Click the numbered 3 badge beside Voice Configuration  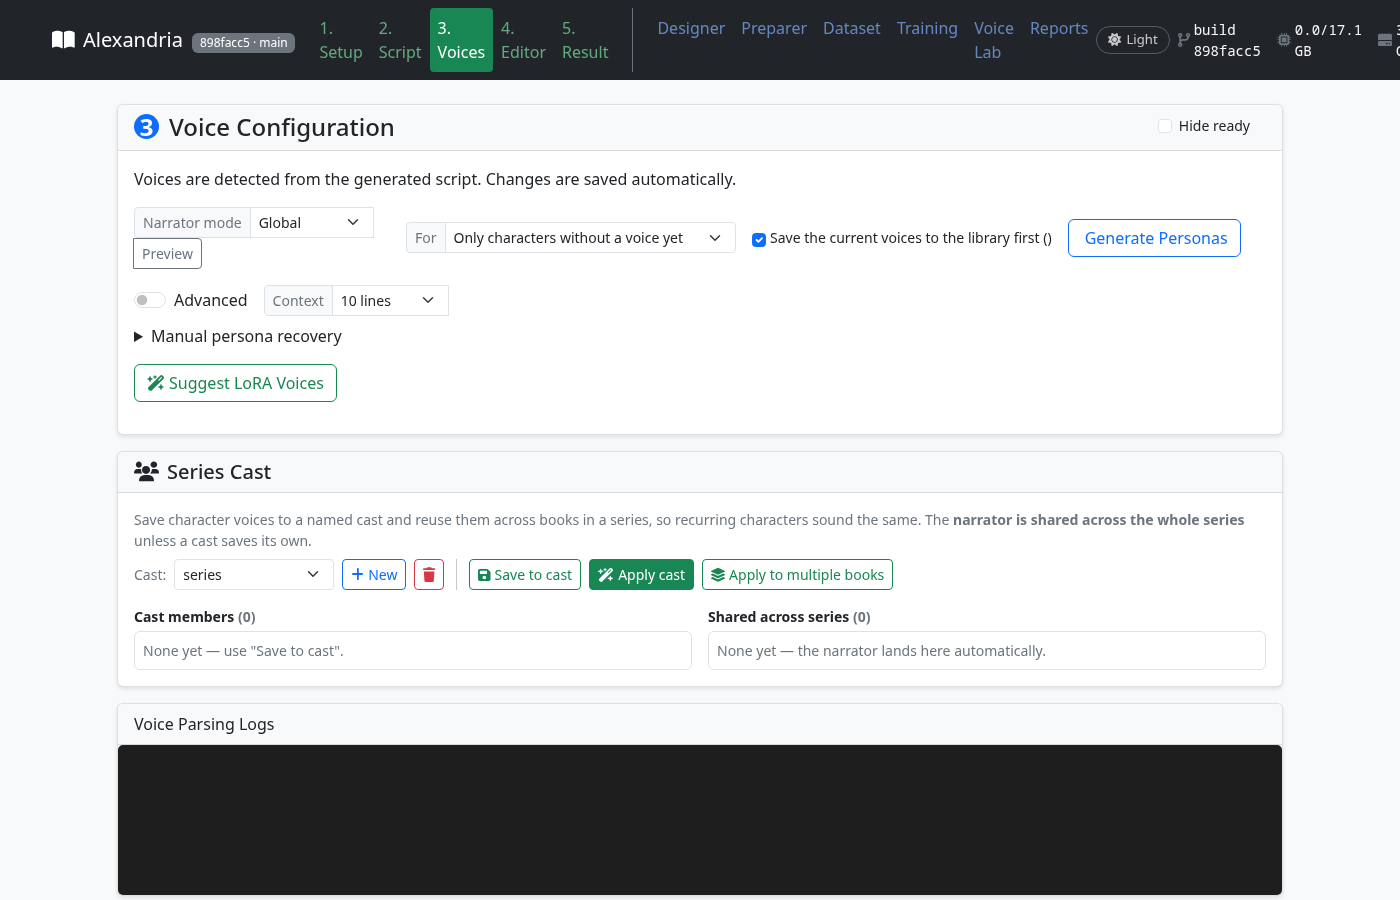pyautogui.click(x=146, y=127)
